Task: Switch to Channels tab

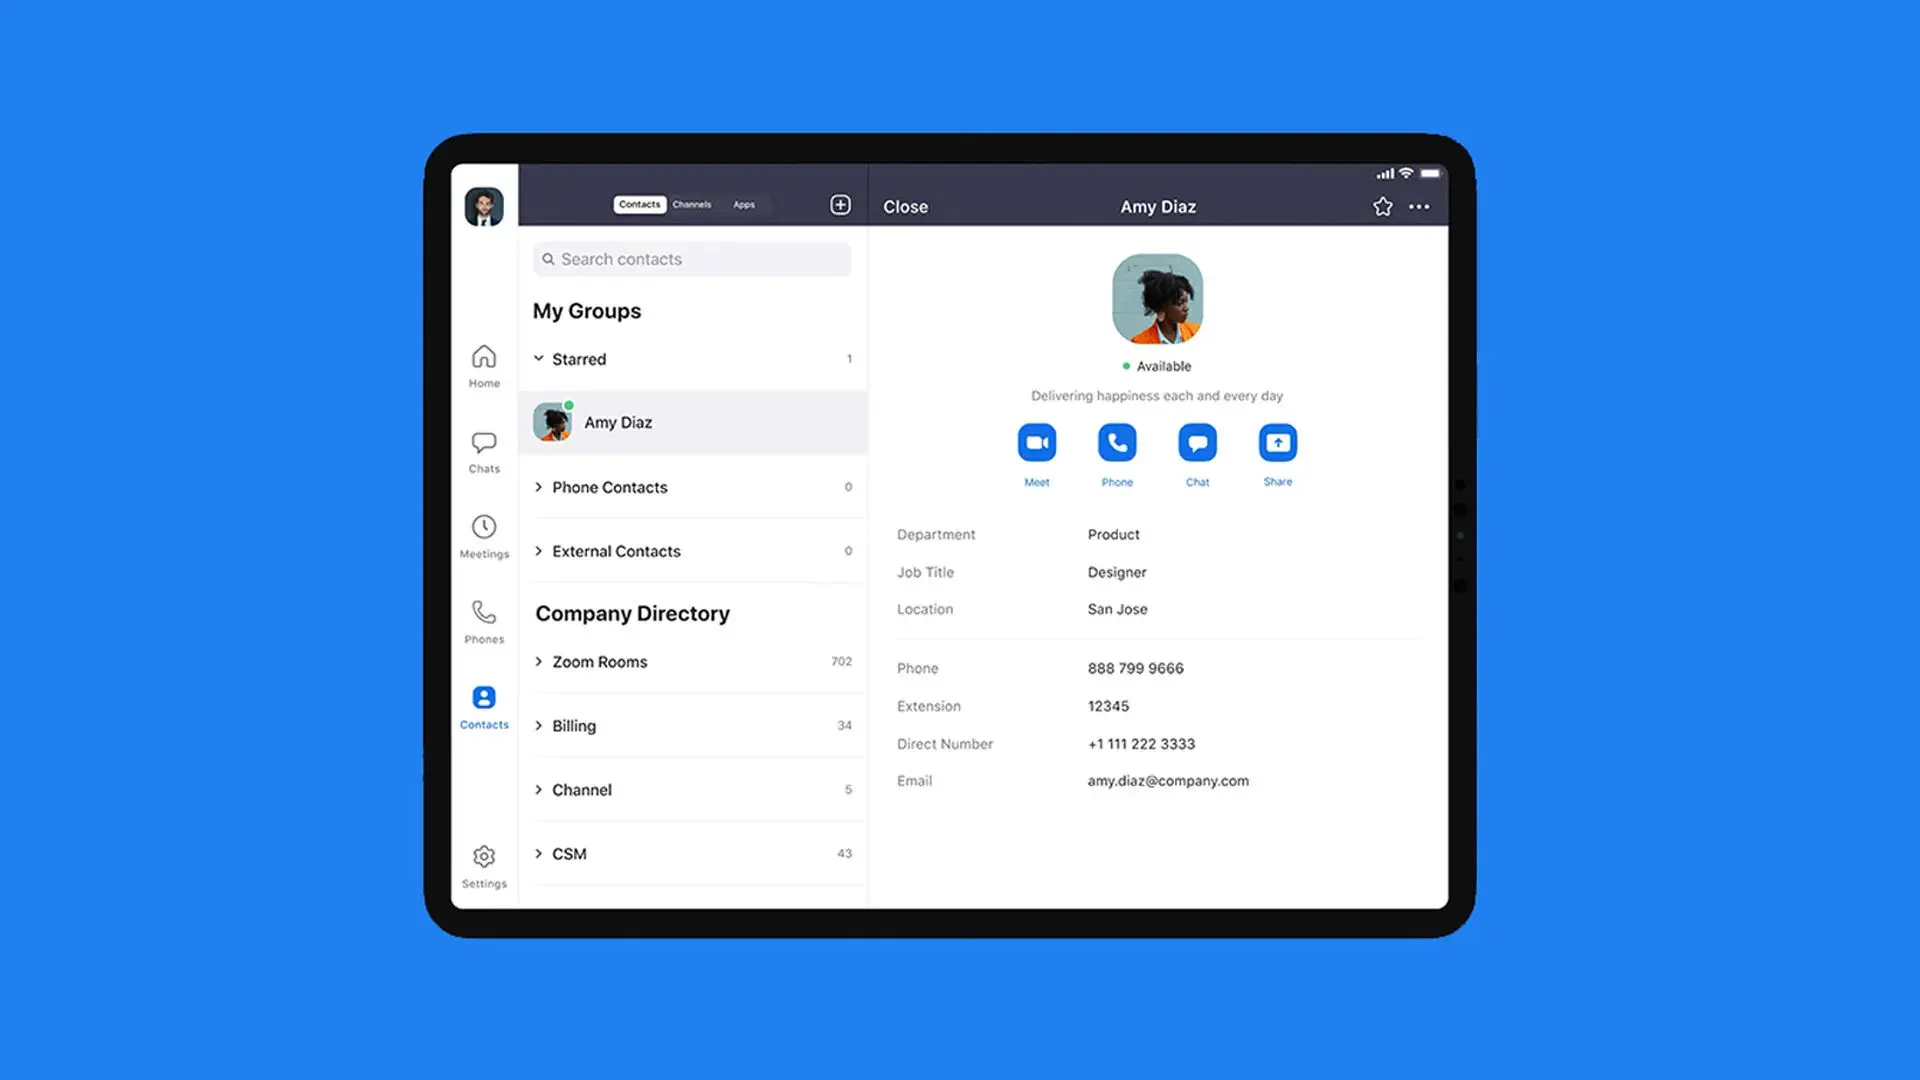Action: pos(692,204)
